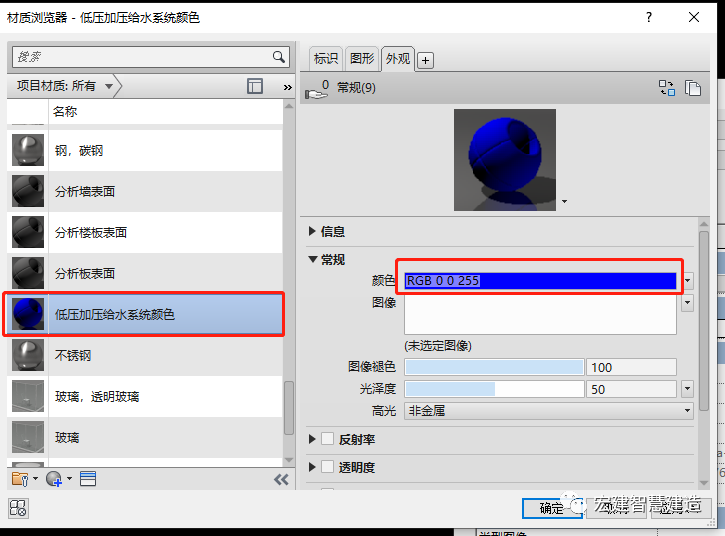Click the create new material icon
This screenshot has height=536, width=725.
click(54, 479)
